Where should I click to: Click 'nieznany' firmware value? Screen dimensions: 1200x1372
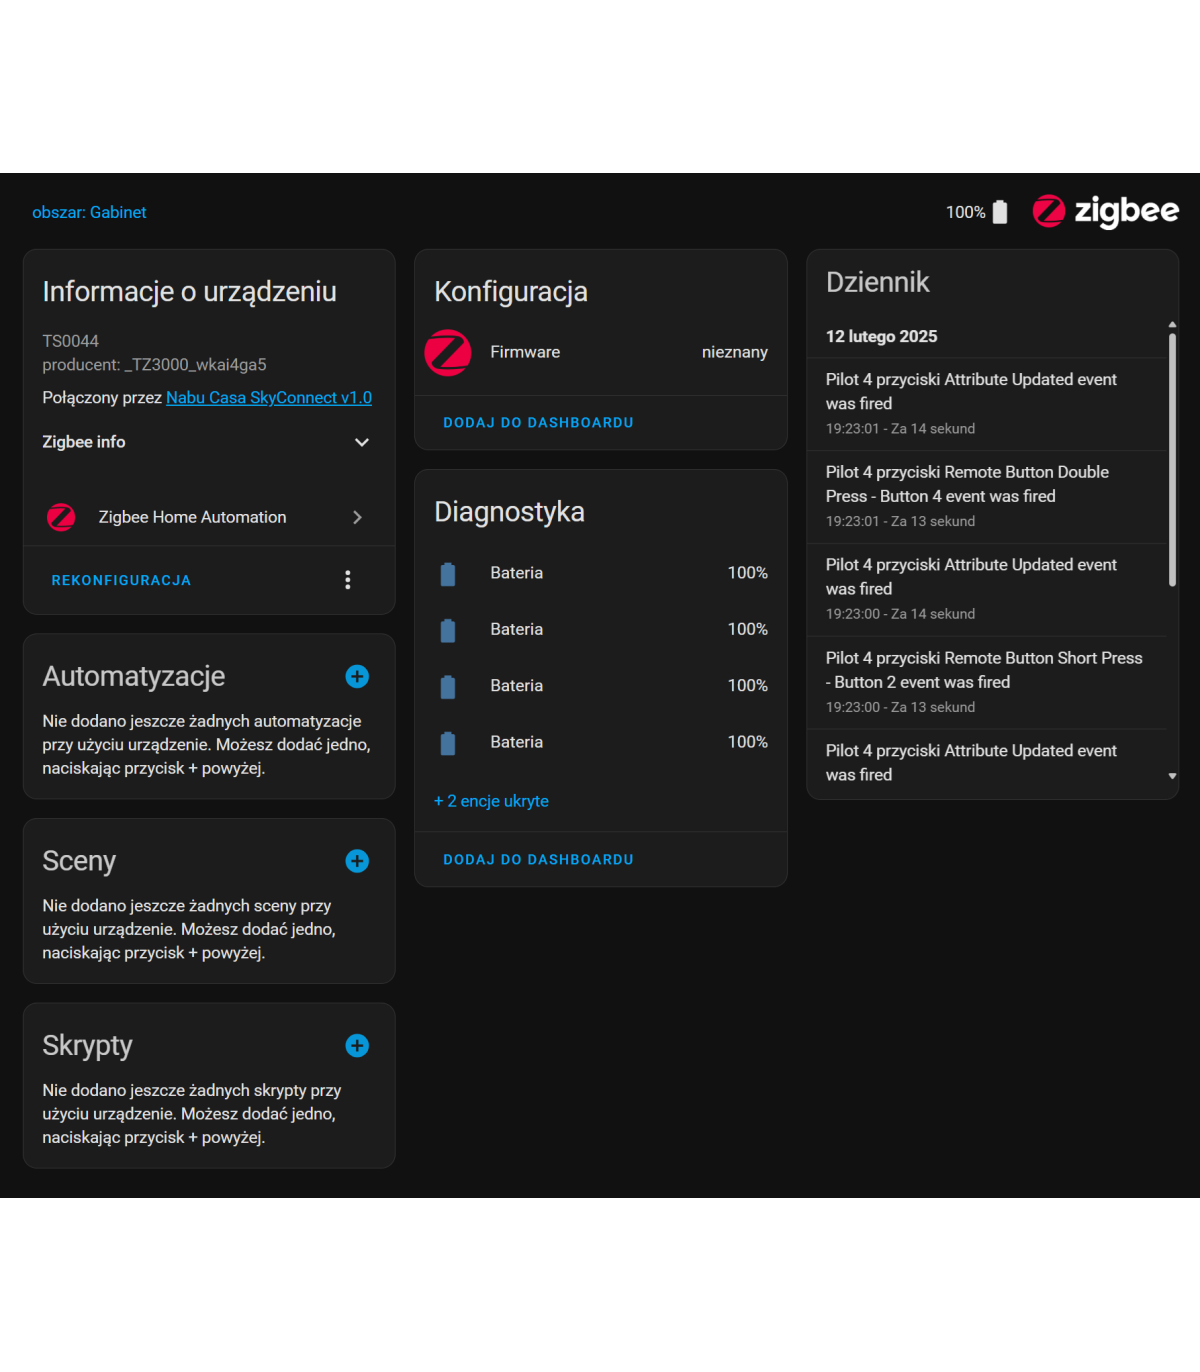click(735, 352)
